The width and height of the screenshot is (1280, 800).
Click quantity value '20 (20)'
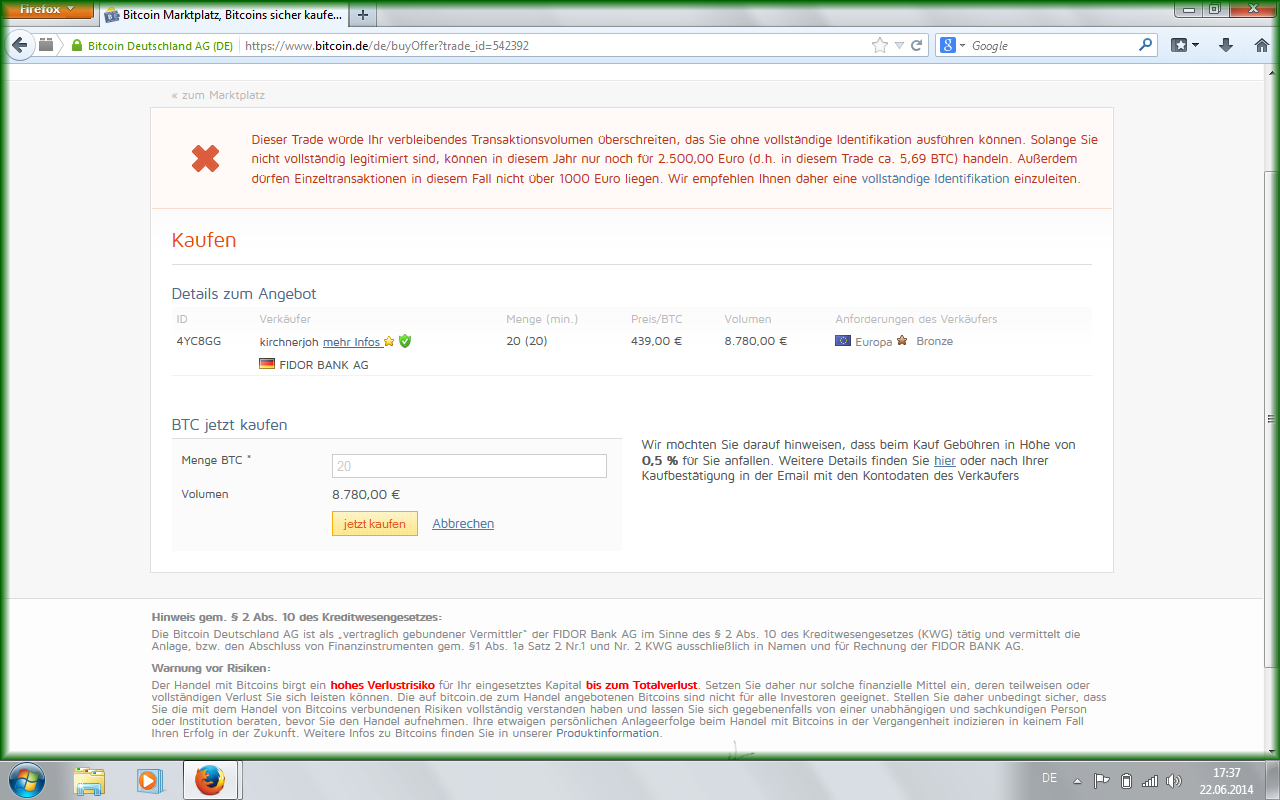[527, 341]
